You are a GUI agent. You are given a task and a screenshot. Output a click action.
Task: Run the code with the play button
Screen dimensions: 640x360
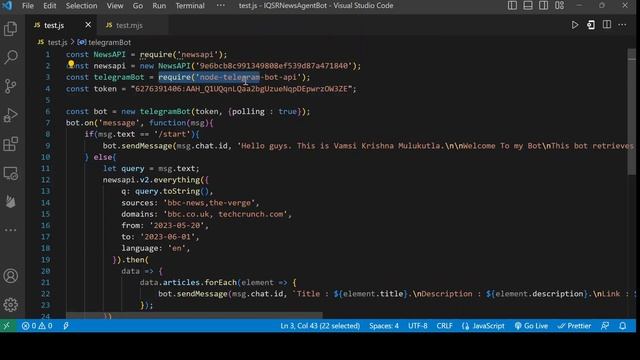575,25
